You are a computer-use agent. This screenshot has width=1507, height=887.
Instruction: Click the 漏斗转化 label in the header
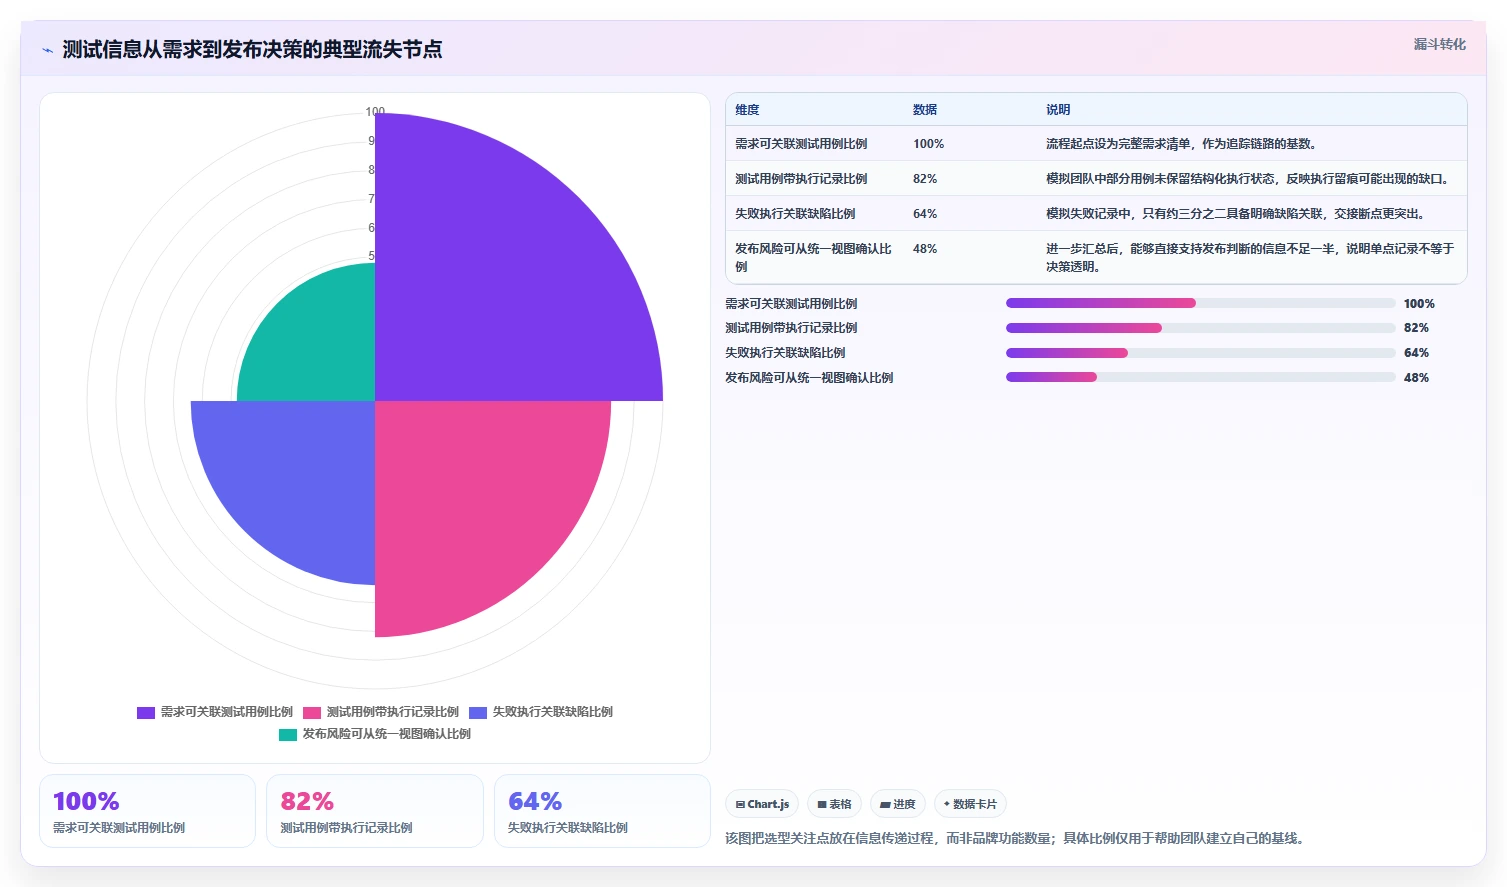1439,44
